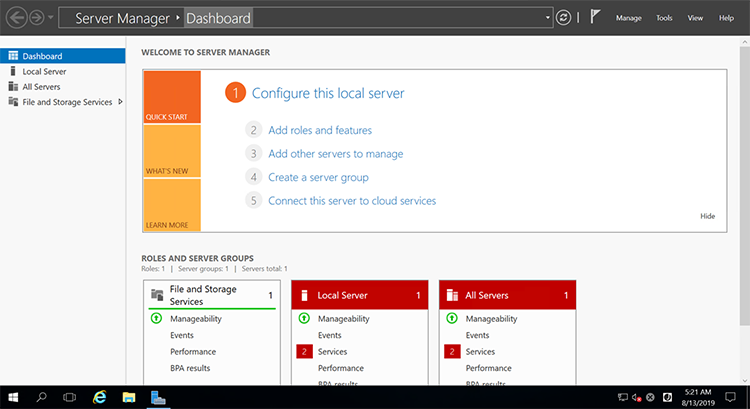Open File Explorer from the taskbar
The image size is (750, 409).
[128, 397]
